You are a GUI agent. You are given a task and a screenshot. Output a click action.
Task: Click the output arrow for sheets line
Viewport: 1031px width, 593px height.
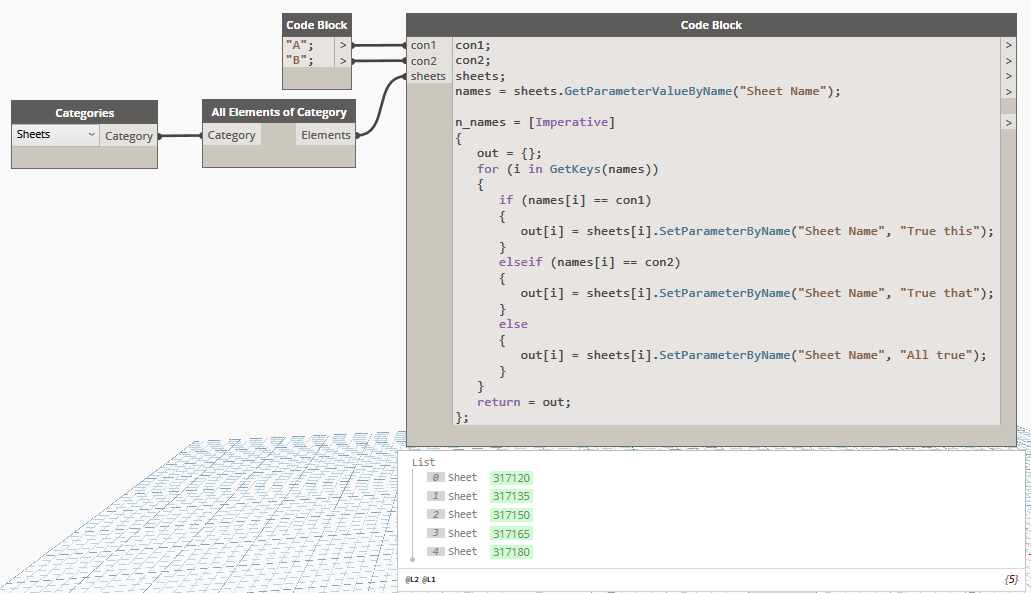1009,76
